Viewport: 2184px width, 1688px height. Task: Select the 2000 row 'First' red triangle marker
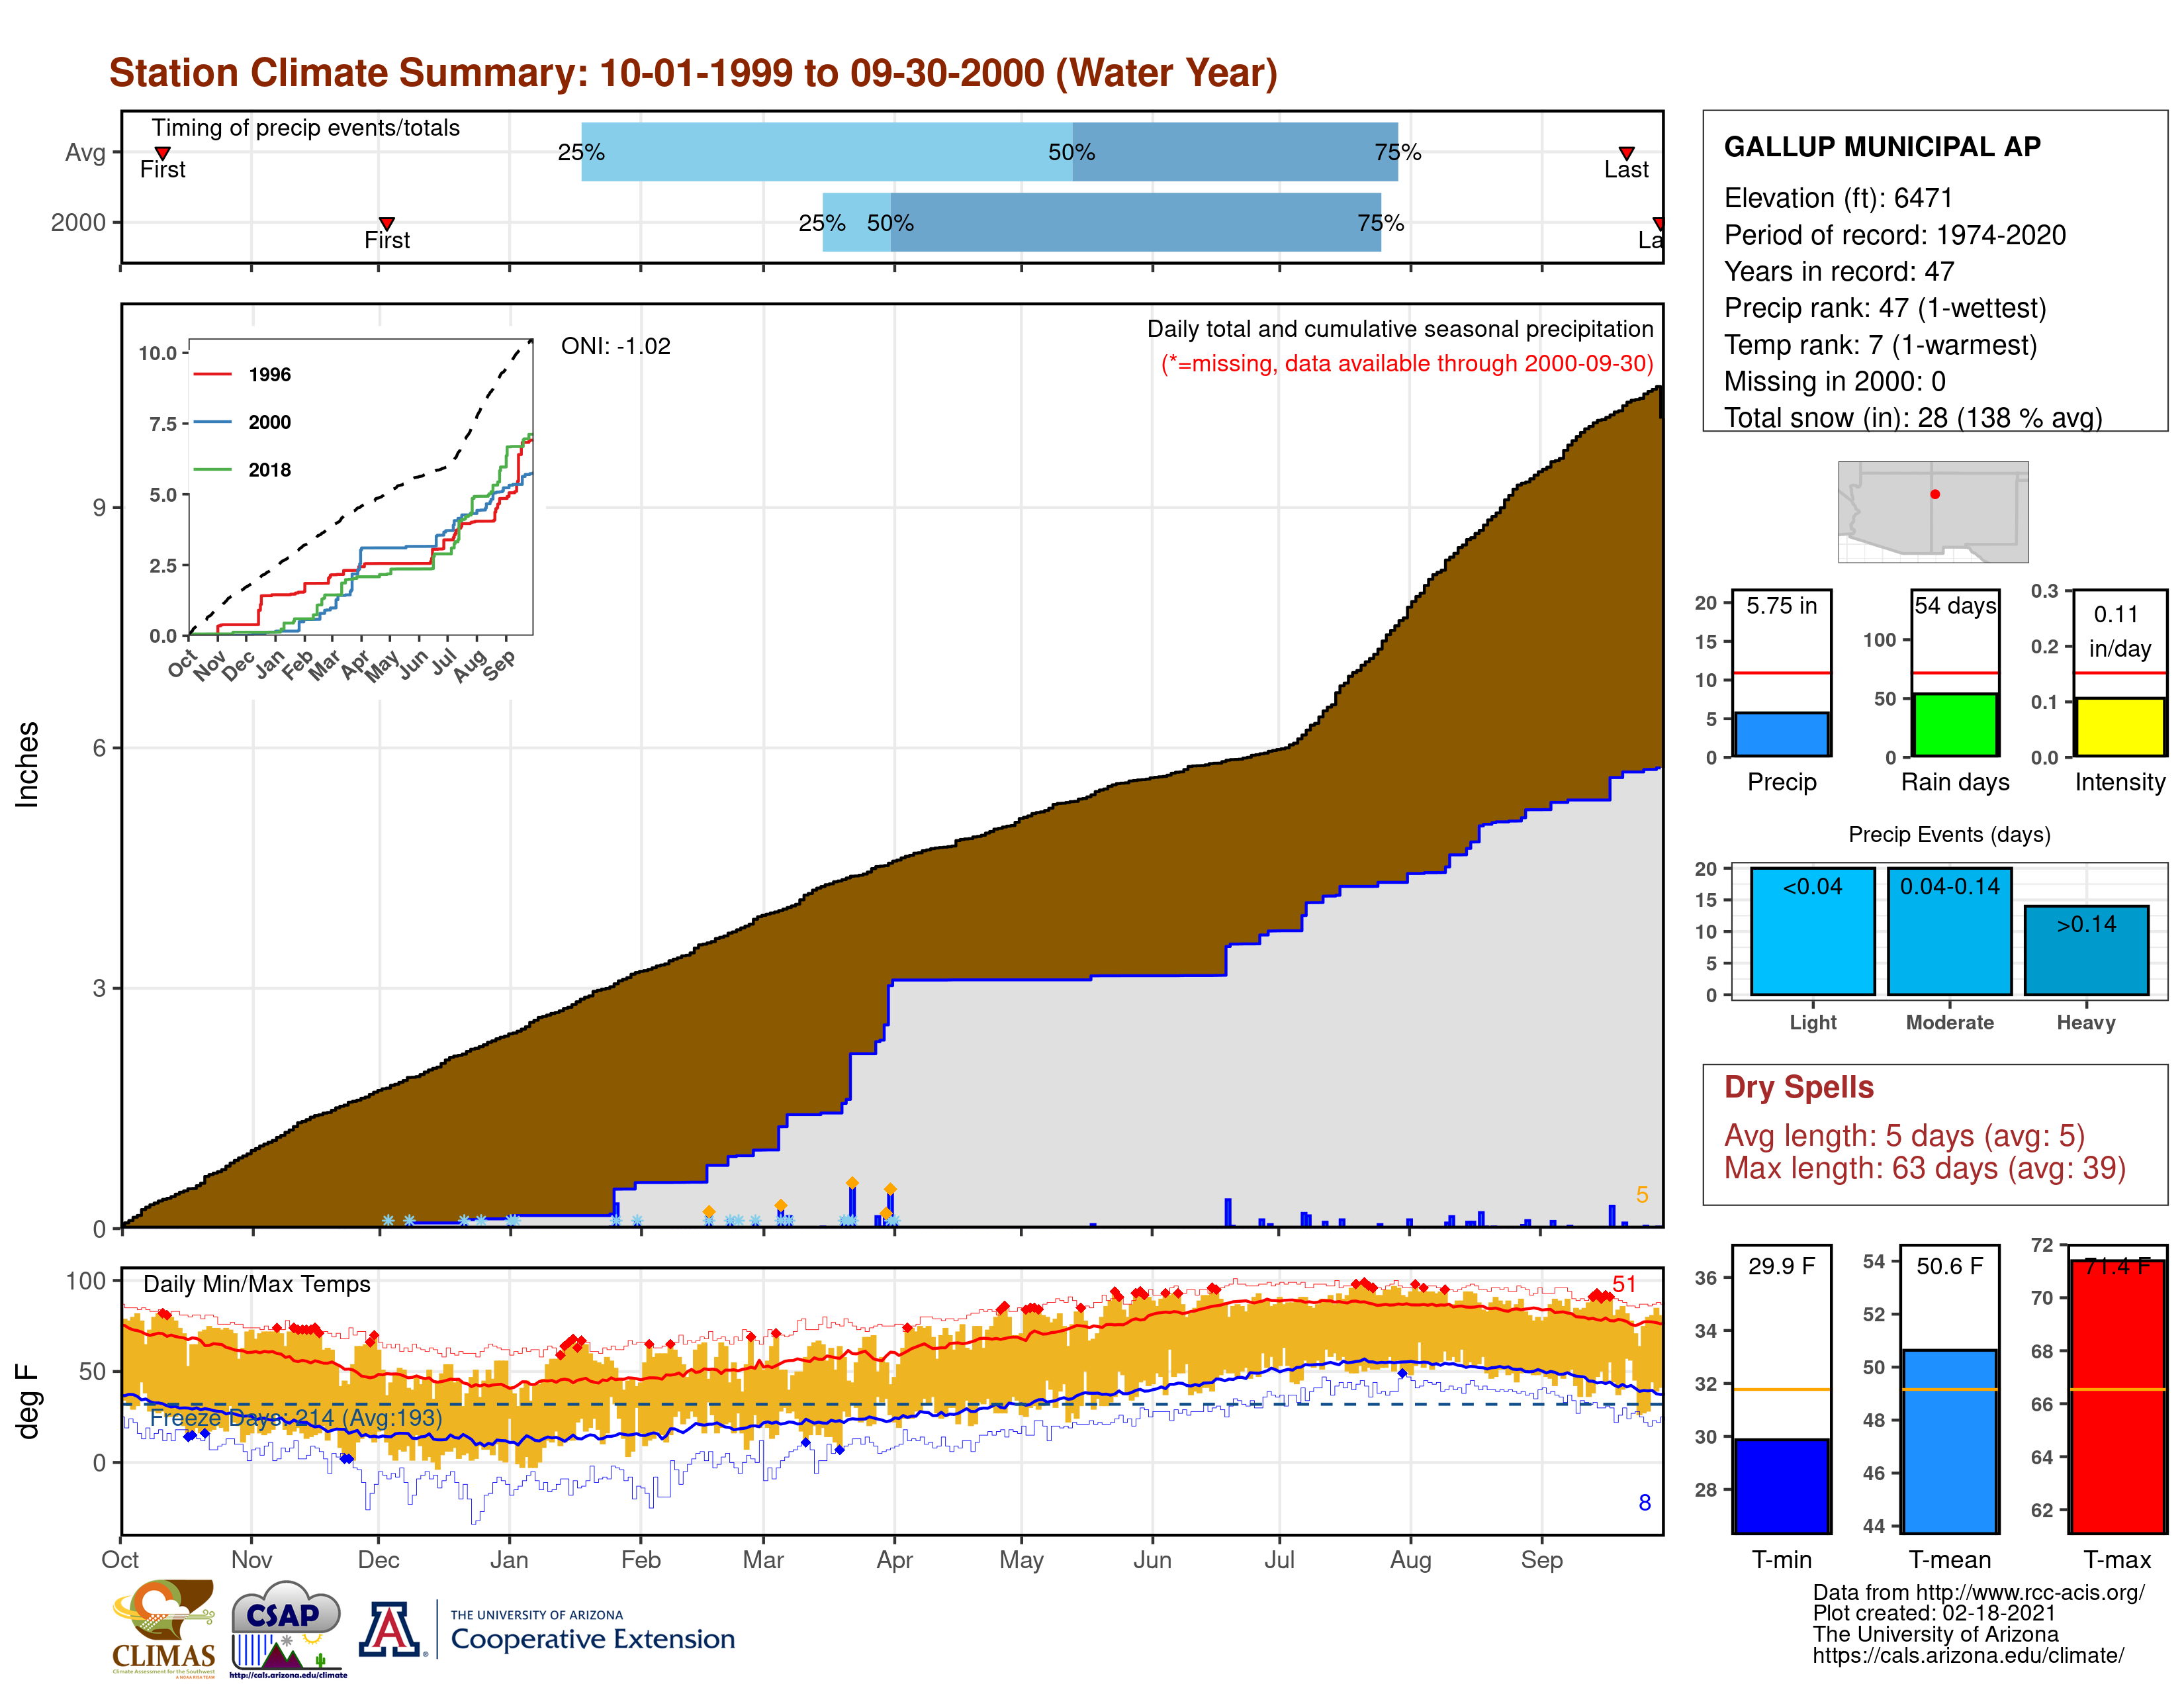[x=387, y=223]
